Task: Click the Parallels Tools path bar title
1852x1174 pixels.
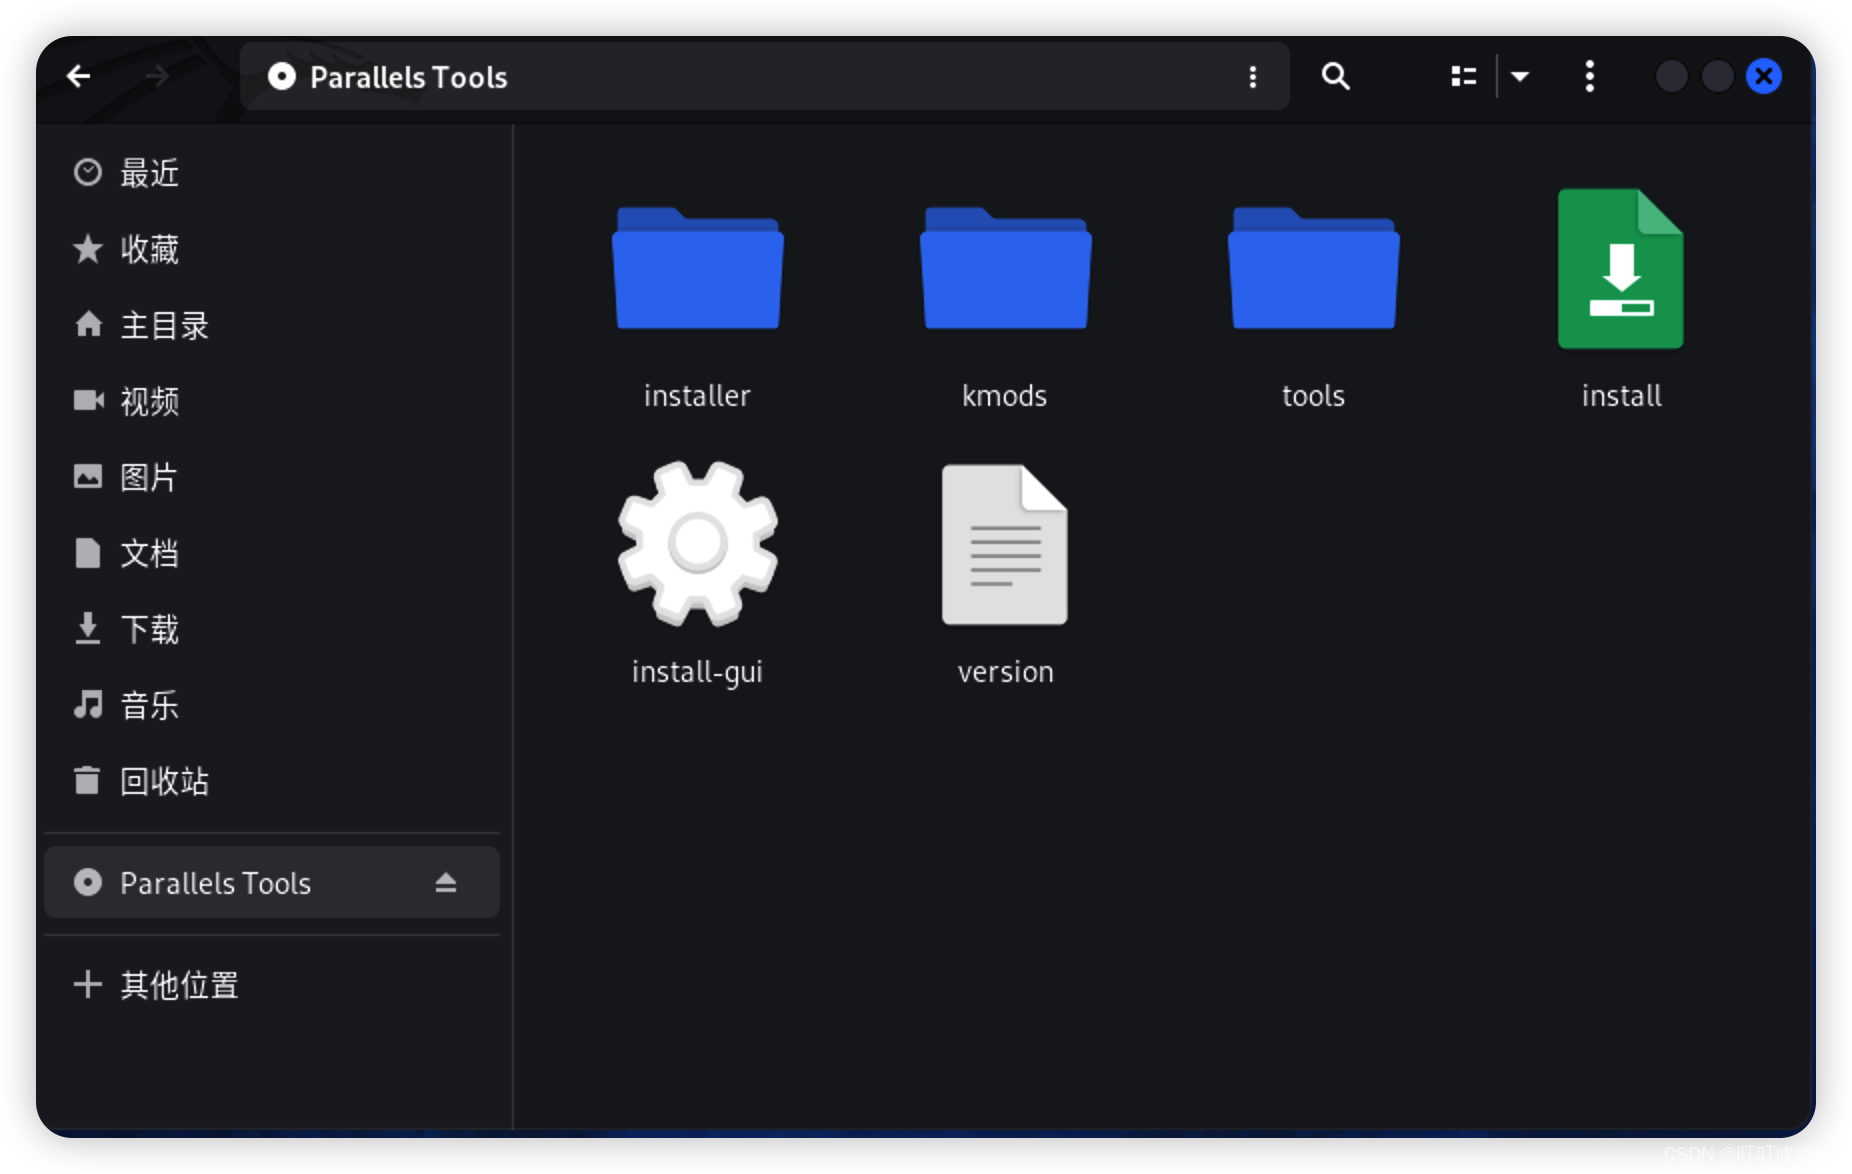Action: (408, 77)
